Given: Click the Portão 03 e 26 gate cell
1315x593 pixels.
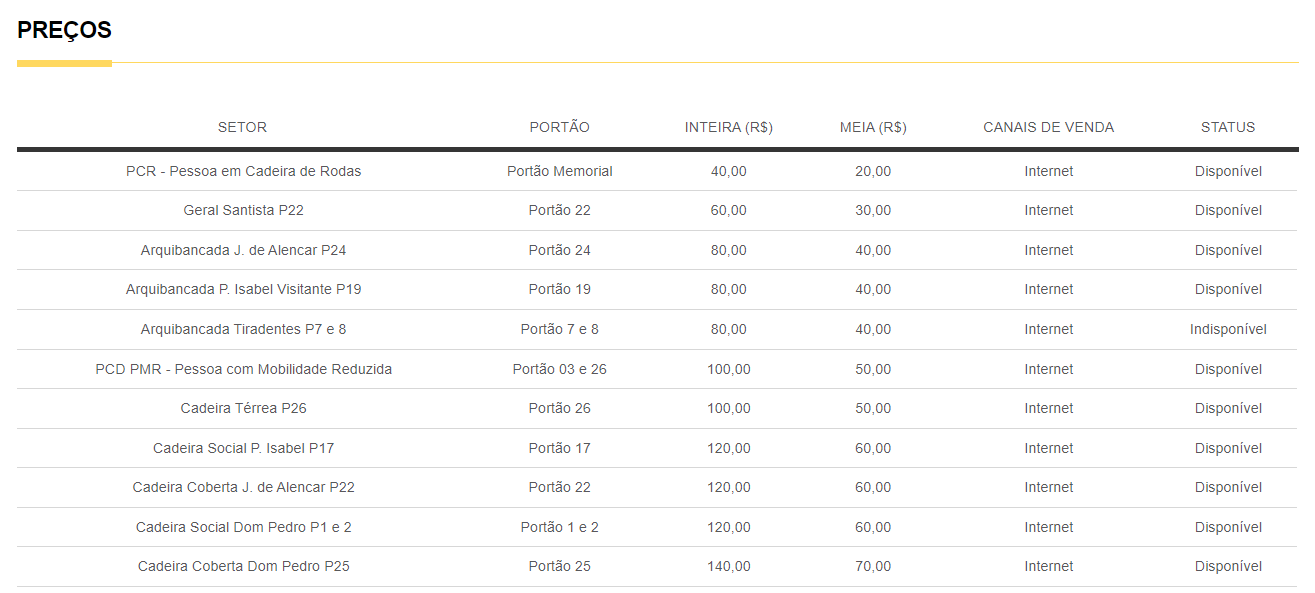Looking at the screenshot, I should [x=559, y=369].
